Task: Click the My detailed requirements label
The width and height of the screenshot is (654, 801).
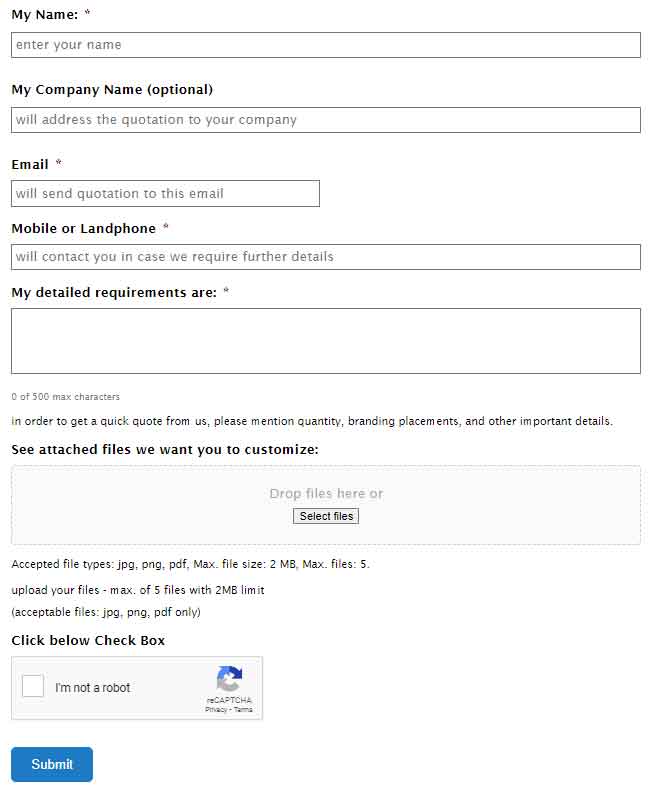Action: [114, 292]
